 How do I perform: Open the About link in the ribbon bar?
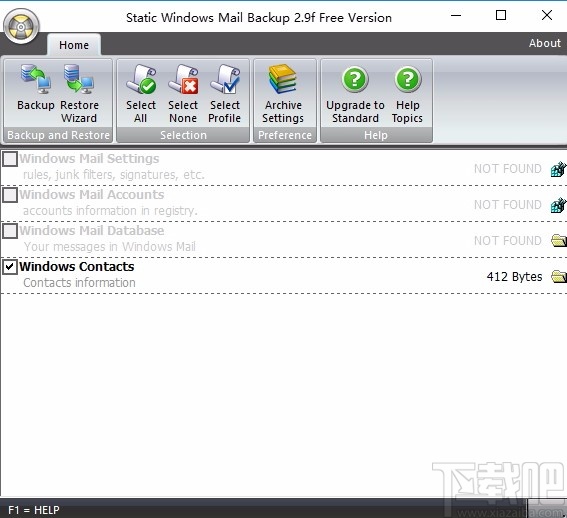(x=545, y=43)
